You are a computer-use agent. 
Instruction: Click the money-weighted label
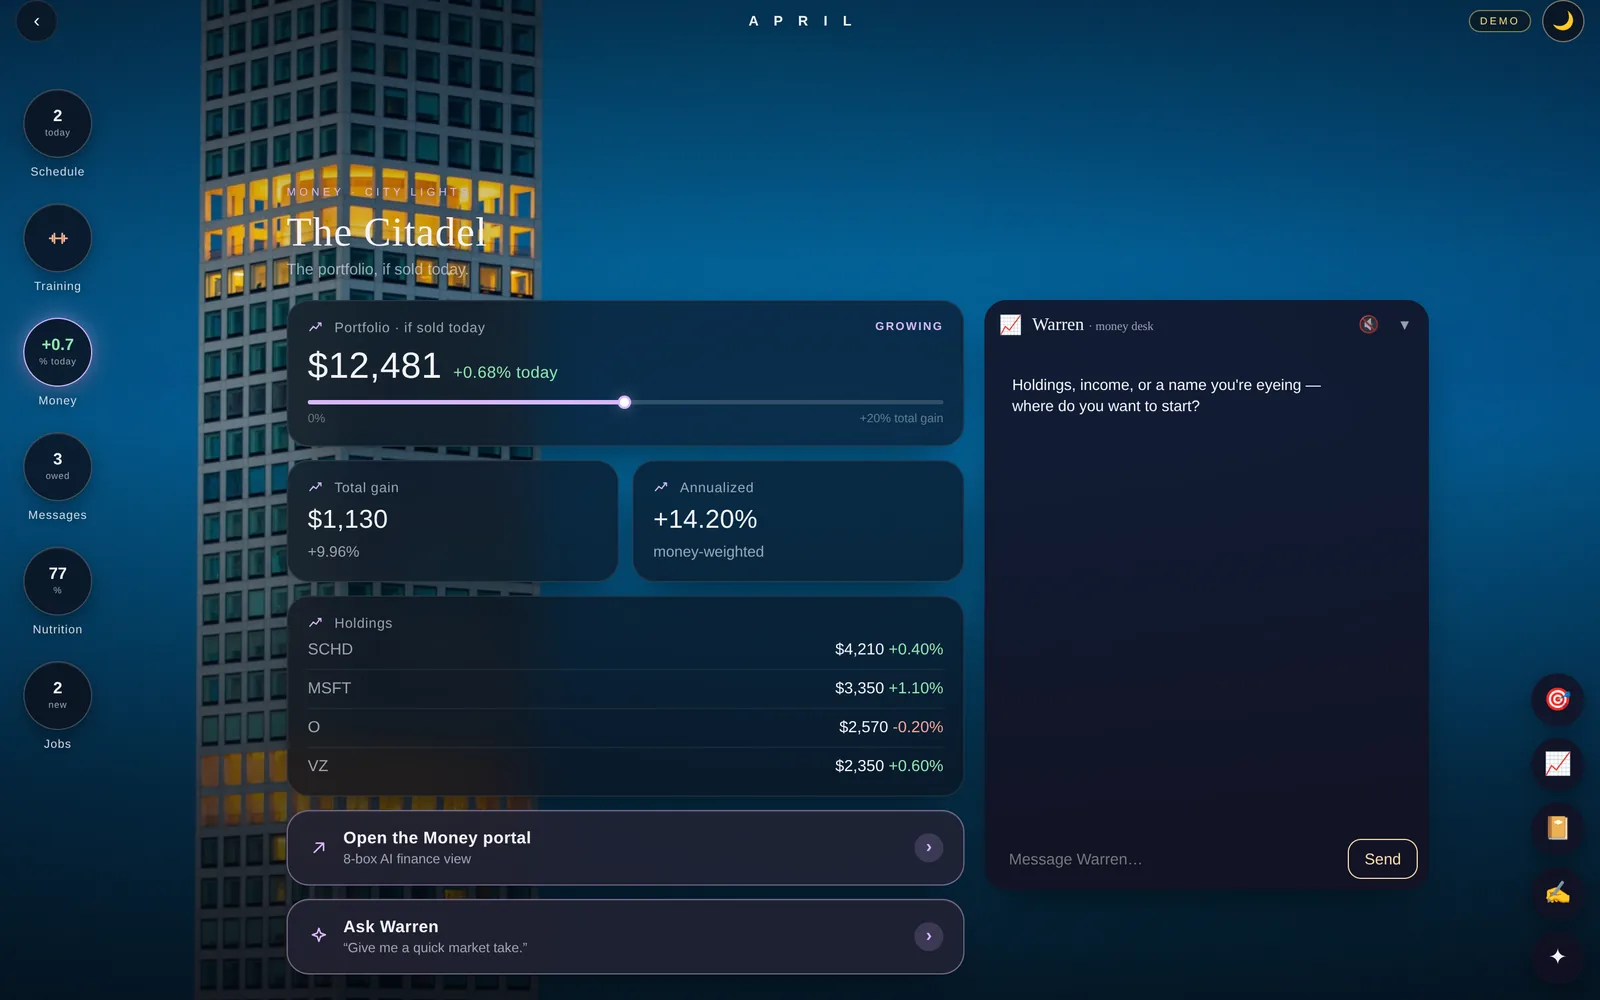click(x=708, y=552)
